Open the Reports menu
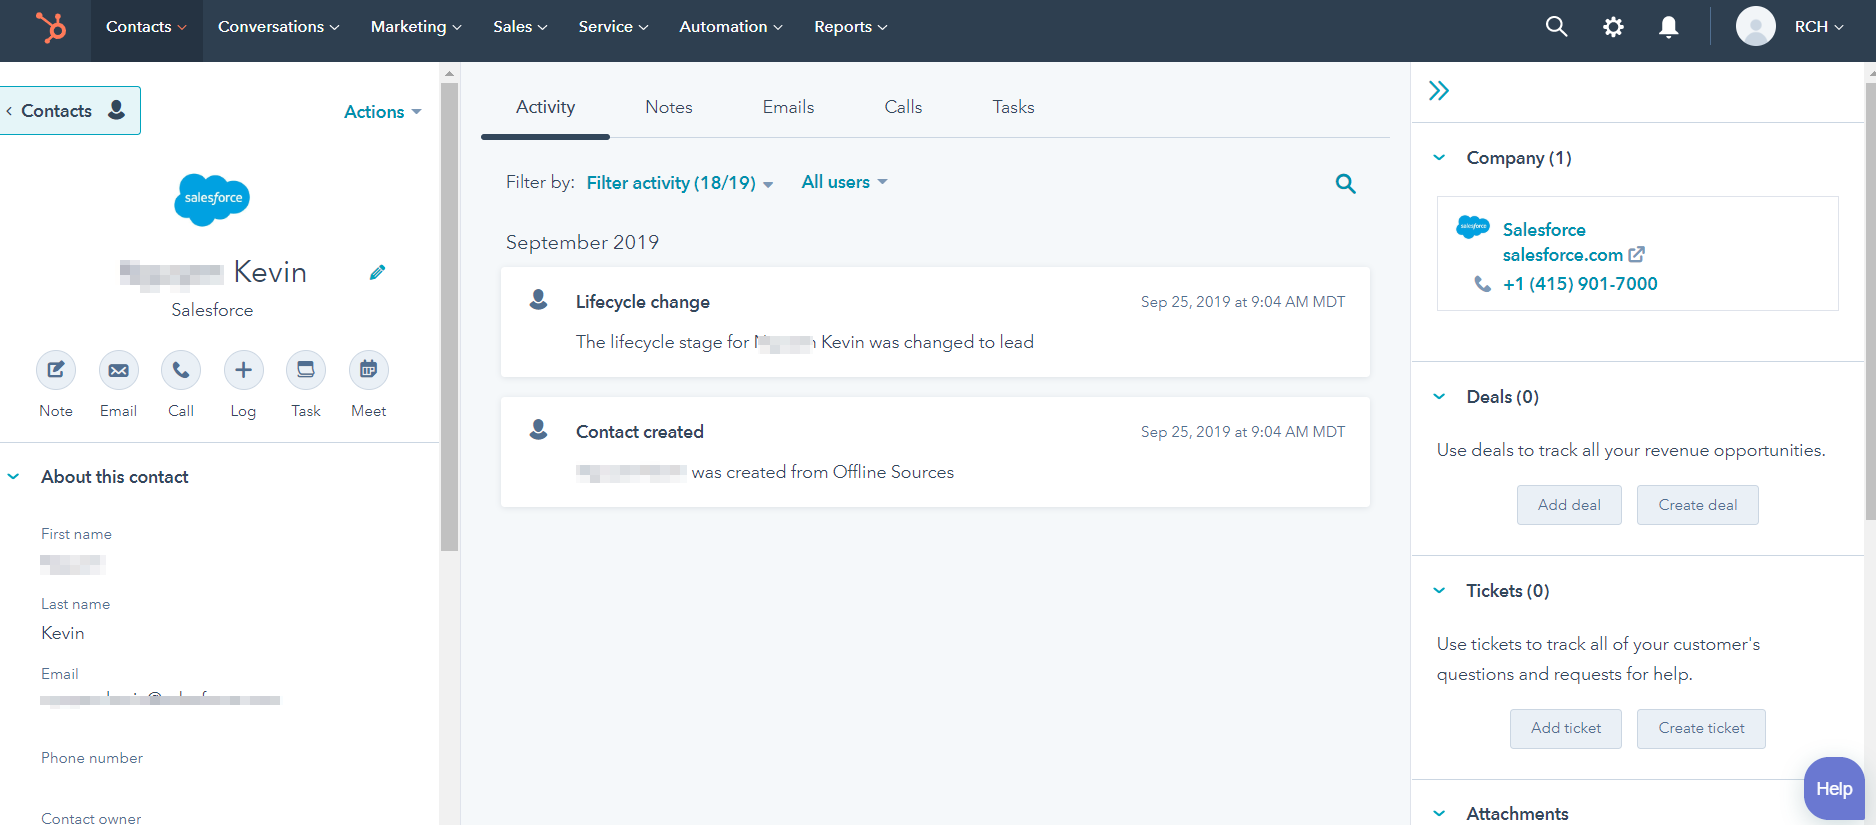The image size is (1876, 825). point(850,27)
